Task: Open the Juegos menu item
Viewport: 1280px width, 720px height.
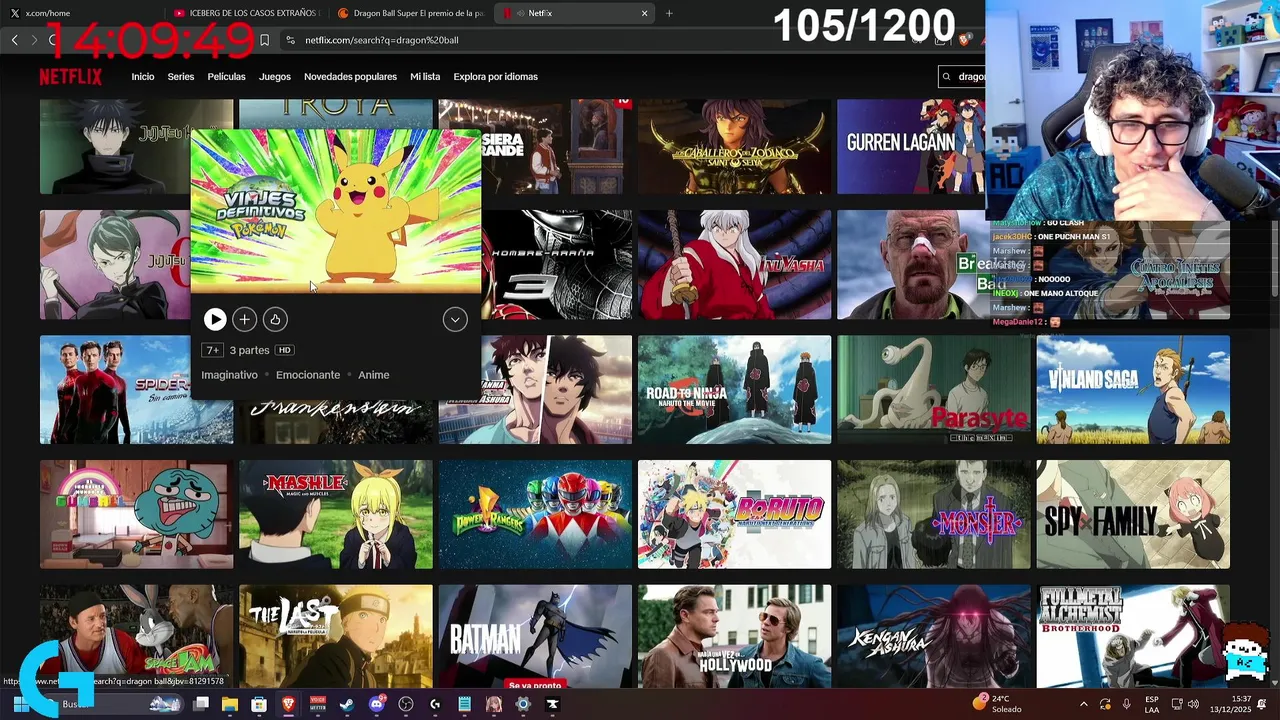Action: (275, 77)
